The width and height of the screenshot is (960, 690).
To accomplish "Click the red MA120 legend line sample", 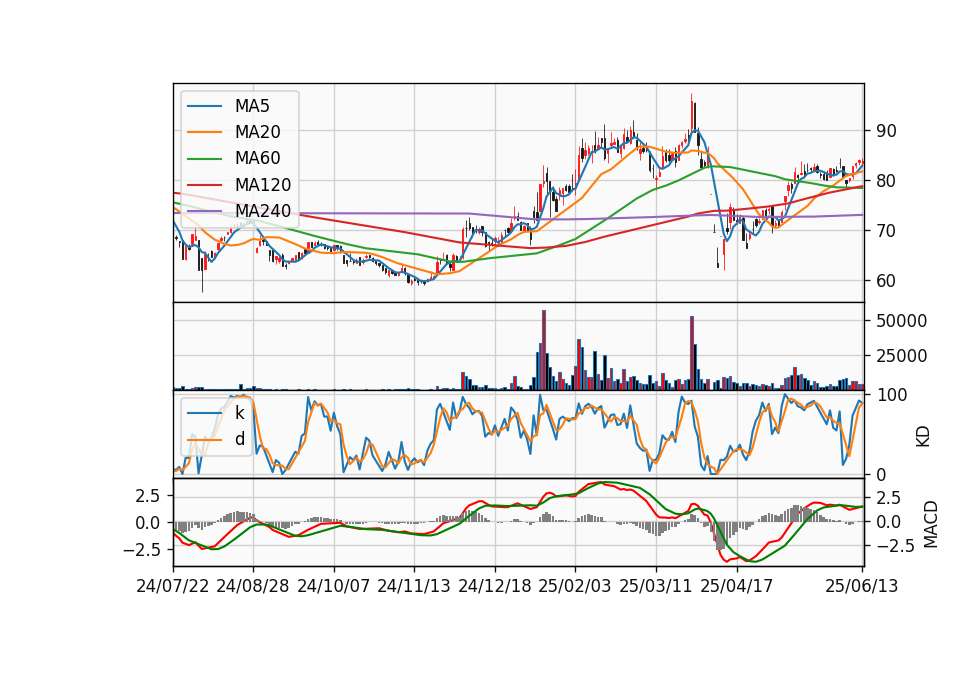I will click(204, 185).
